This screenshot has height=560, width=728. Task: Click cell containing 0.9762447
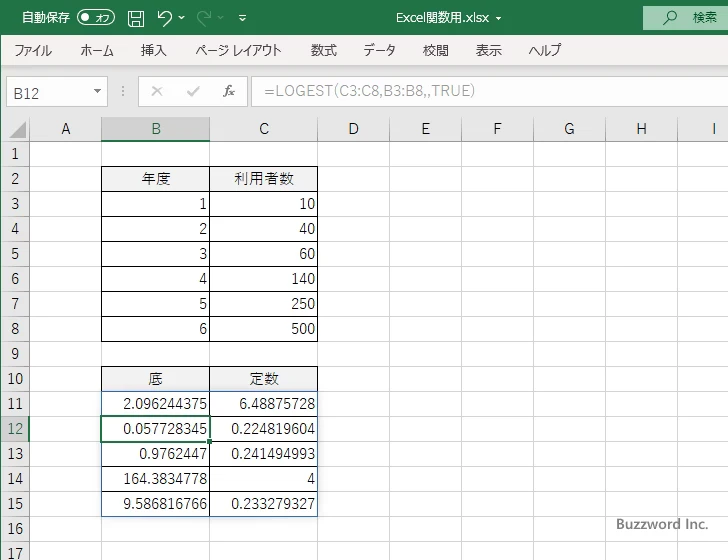[x=156, y=454]
